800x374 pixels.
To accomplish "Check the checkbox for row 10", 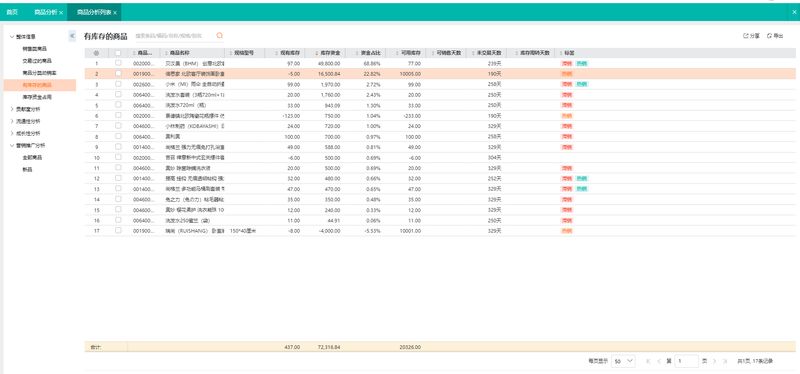I will pyautogui.click(x=118, y=157).
